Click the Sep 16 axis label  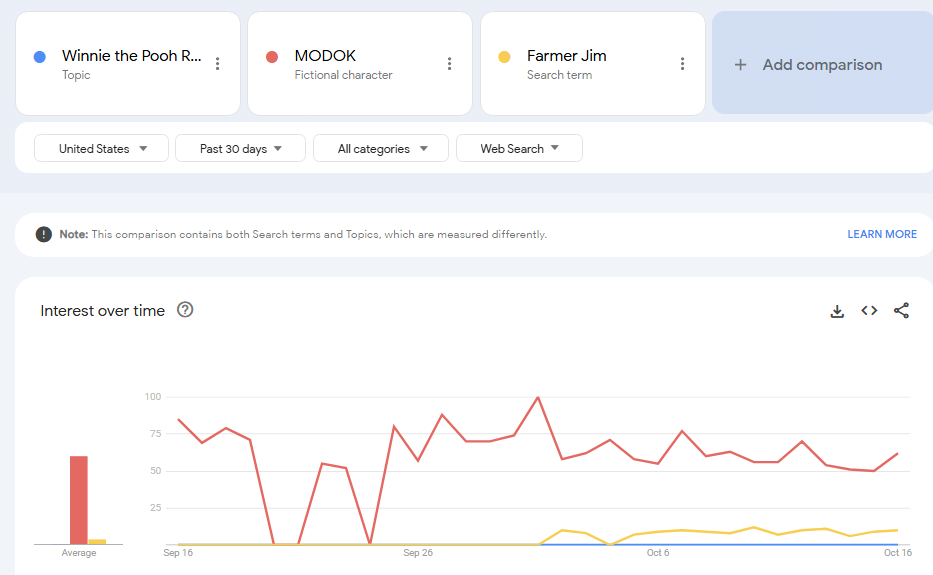[178, 553]
